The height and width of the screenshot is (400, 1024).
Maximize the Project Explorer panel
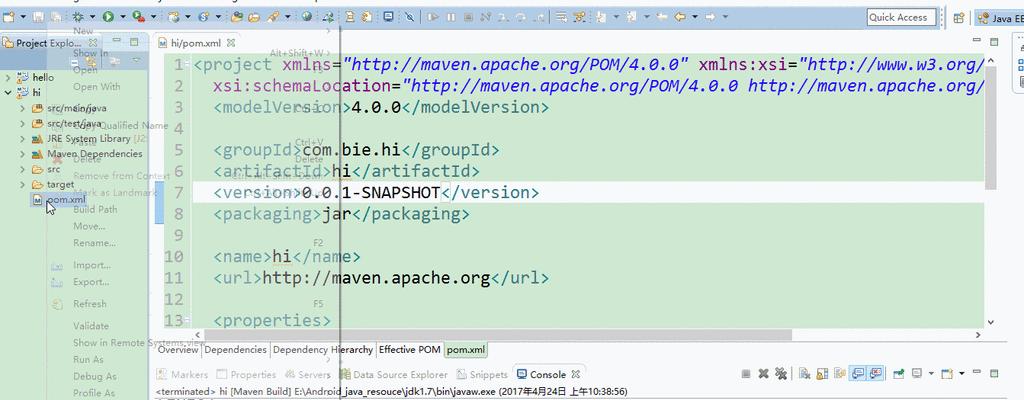[x=133, y=42]
